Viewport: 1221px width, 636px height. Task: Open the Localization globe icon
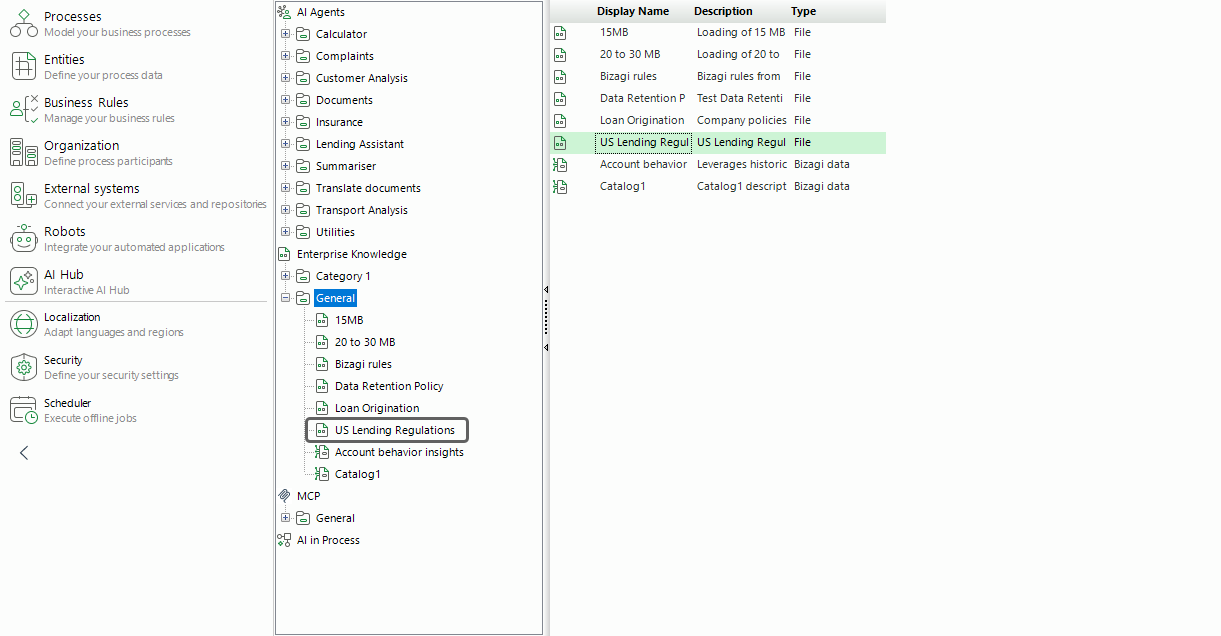[x=24, y=325]
